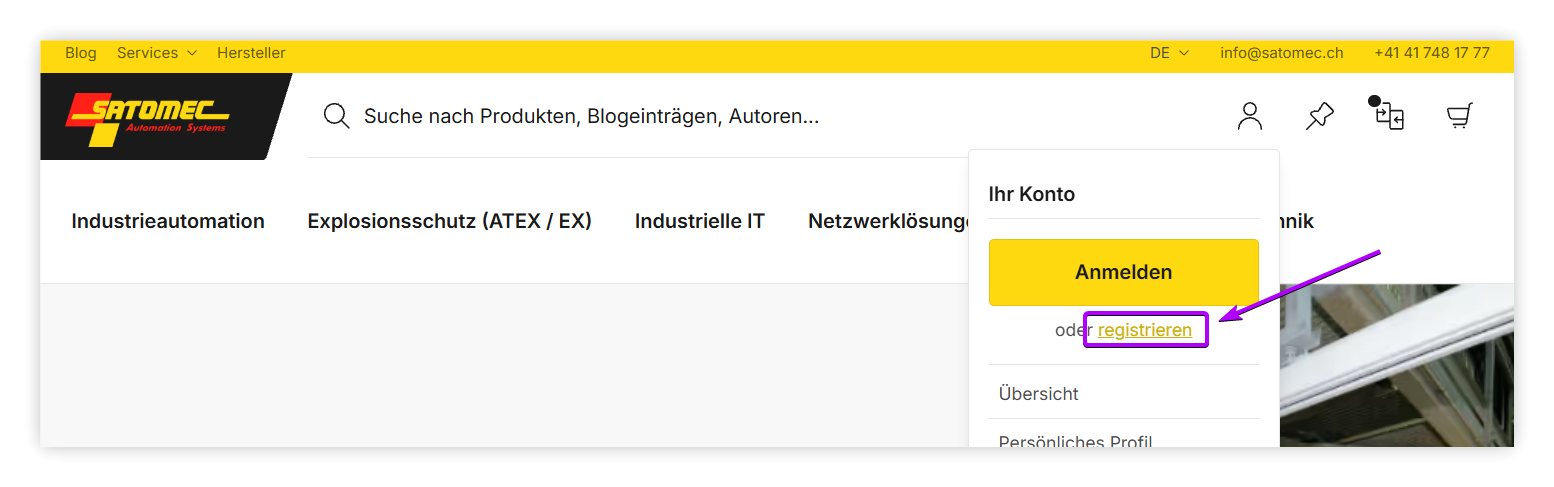Open the Hersteller link
Viewport: 1554px width, 487px height.
click(x=251, y=53)
